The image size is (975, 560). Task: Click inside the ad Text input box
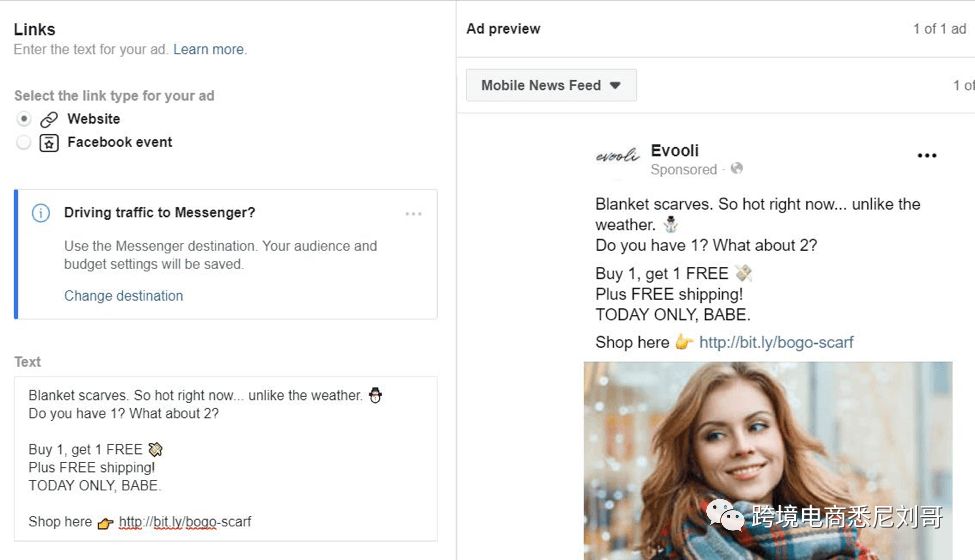[226, 459]
